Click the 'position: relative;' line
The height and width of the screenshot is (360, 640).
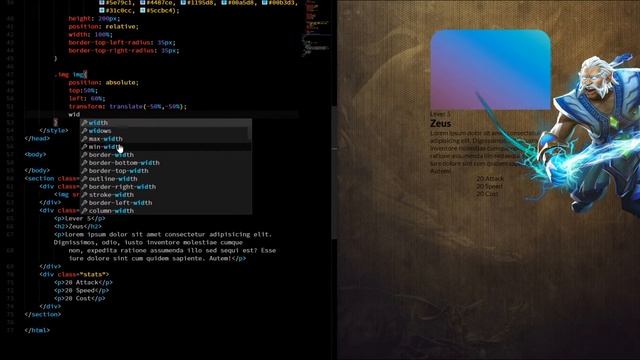point(104,27)
